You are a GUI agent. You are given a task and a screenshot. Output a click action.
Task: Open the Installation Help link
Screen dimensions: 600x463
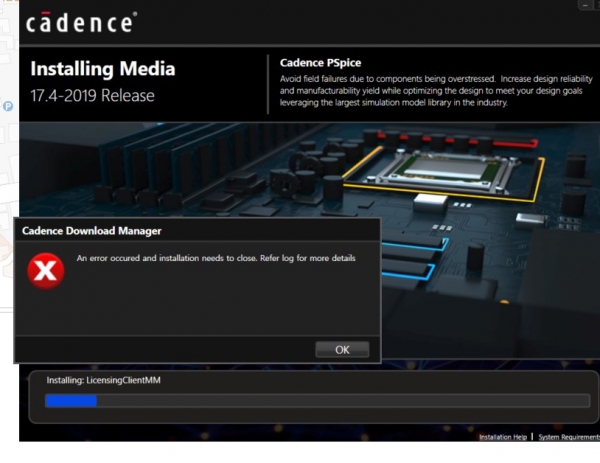tap(503, 437)
